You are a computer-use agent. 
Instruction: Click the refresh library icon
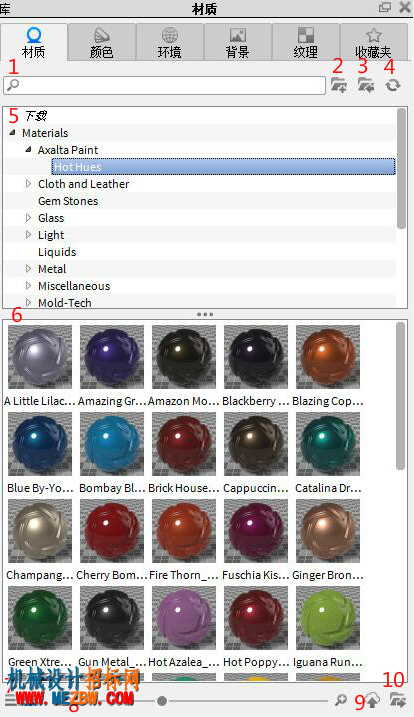coord(392,85)
